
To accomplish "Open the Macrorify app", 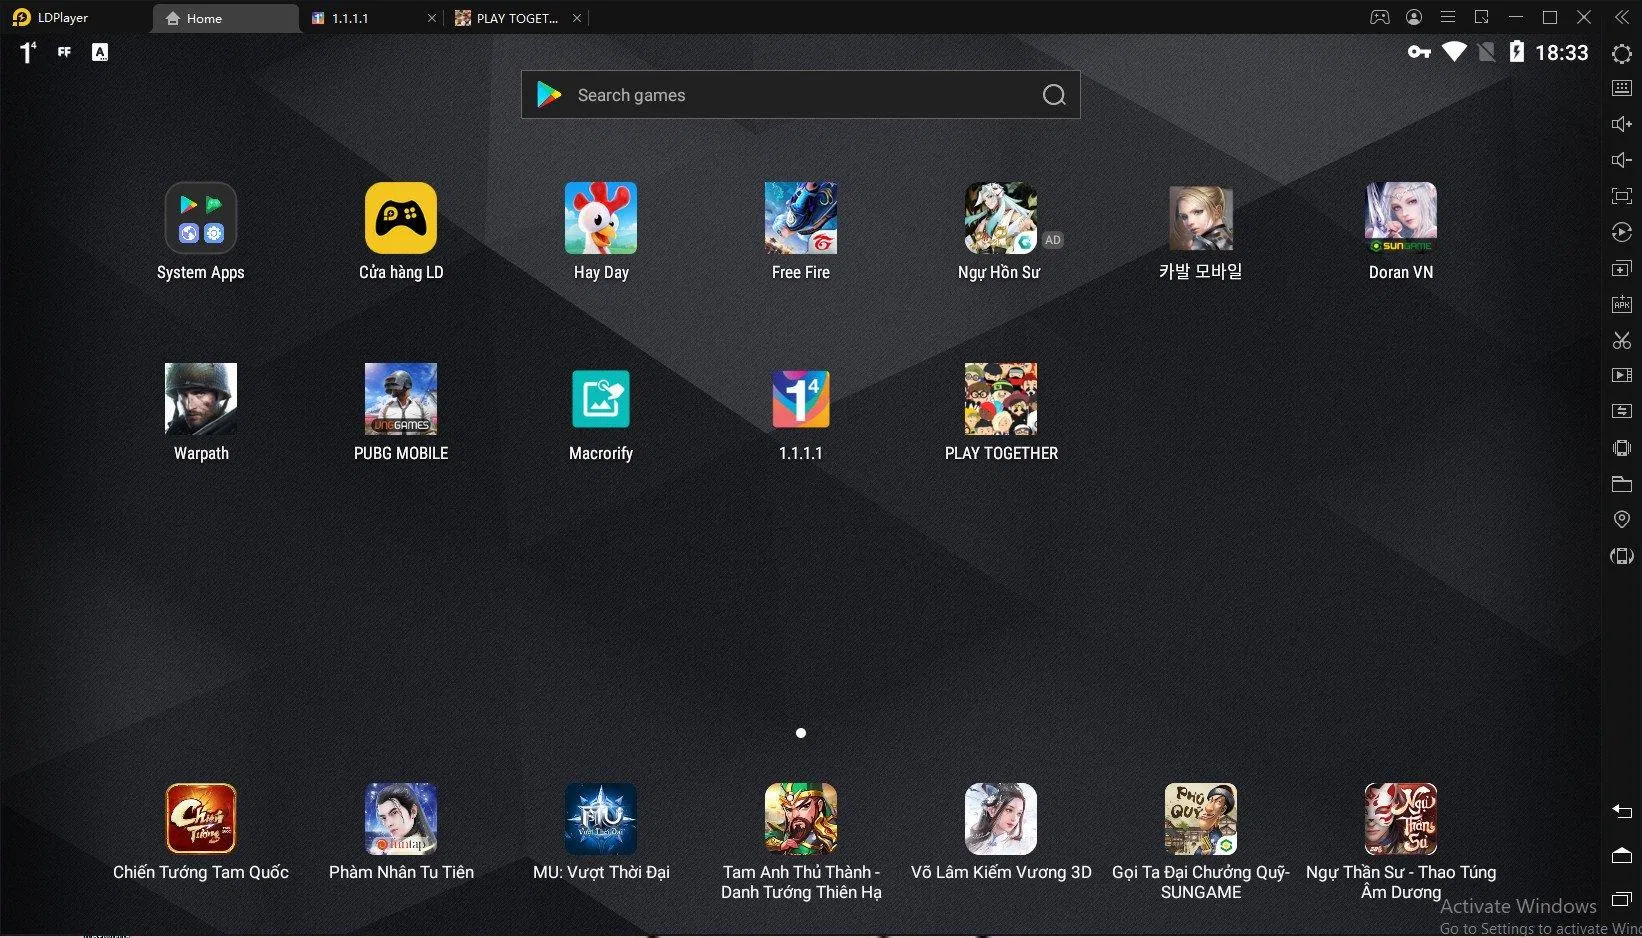I will [600, 400].
